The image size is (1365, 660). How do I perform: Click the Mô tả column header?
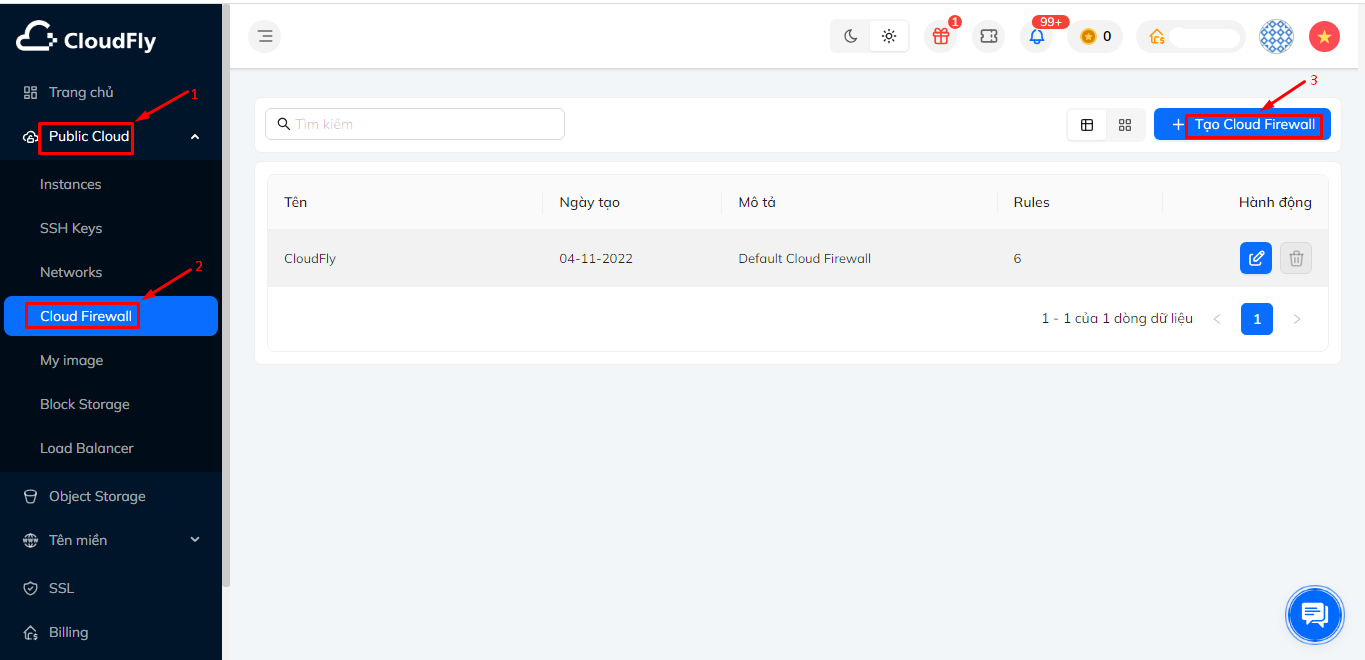point(757,202)
